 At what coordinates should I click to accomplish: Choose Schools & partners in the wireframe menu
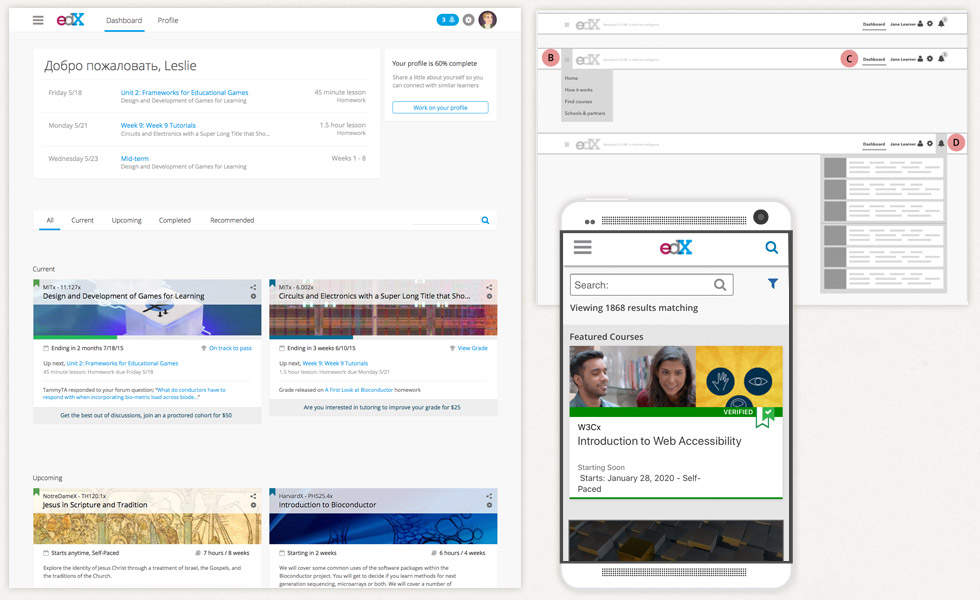tap(585, 113)
